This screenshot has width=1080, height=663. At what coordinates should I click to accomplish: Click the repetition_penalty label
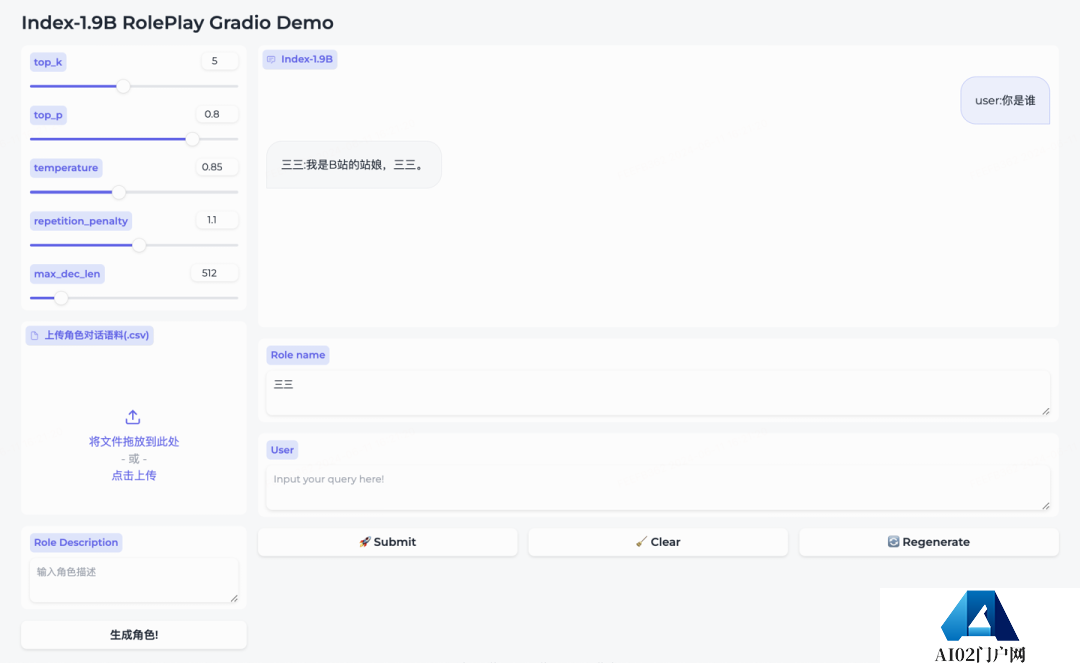click(x=81, y=221)
